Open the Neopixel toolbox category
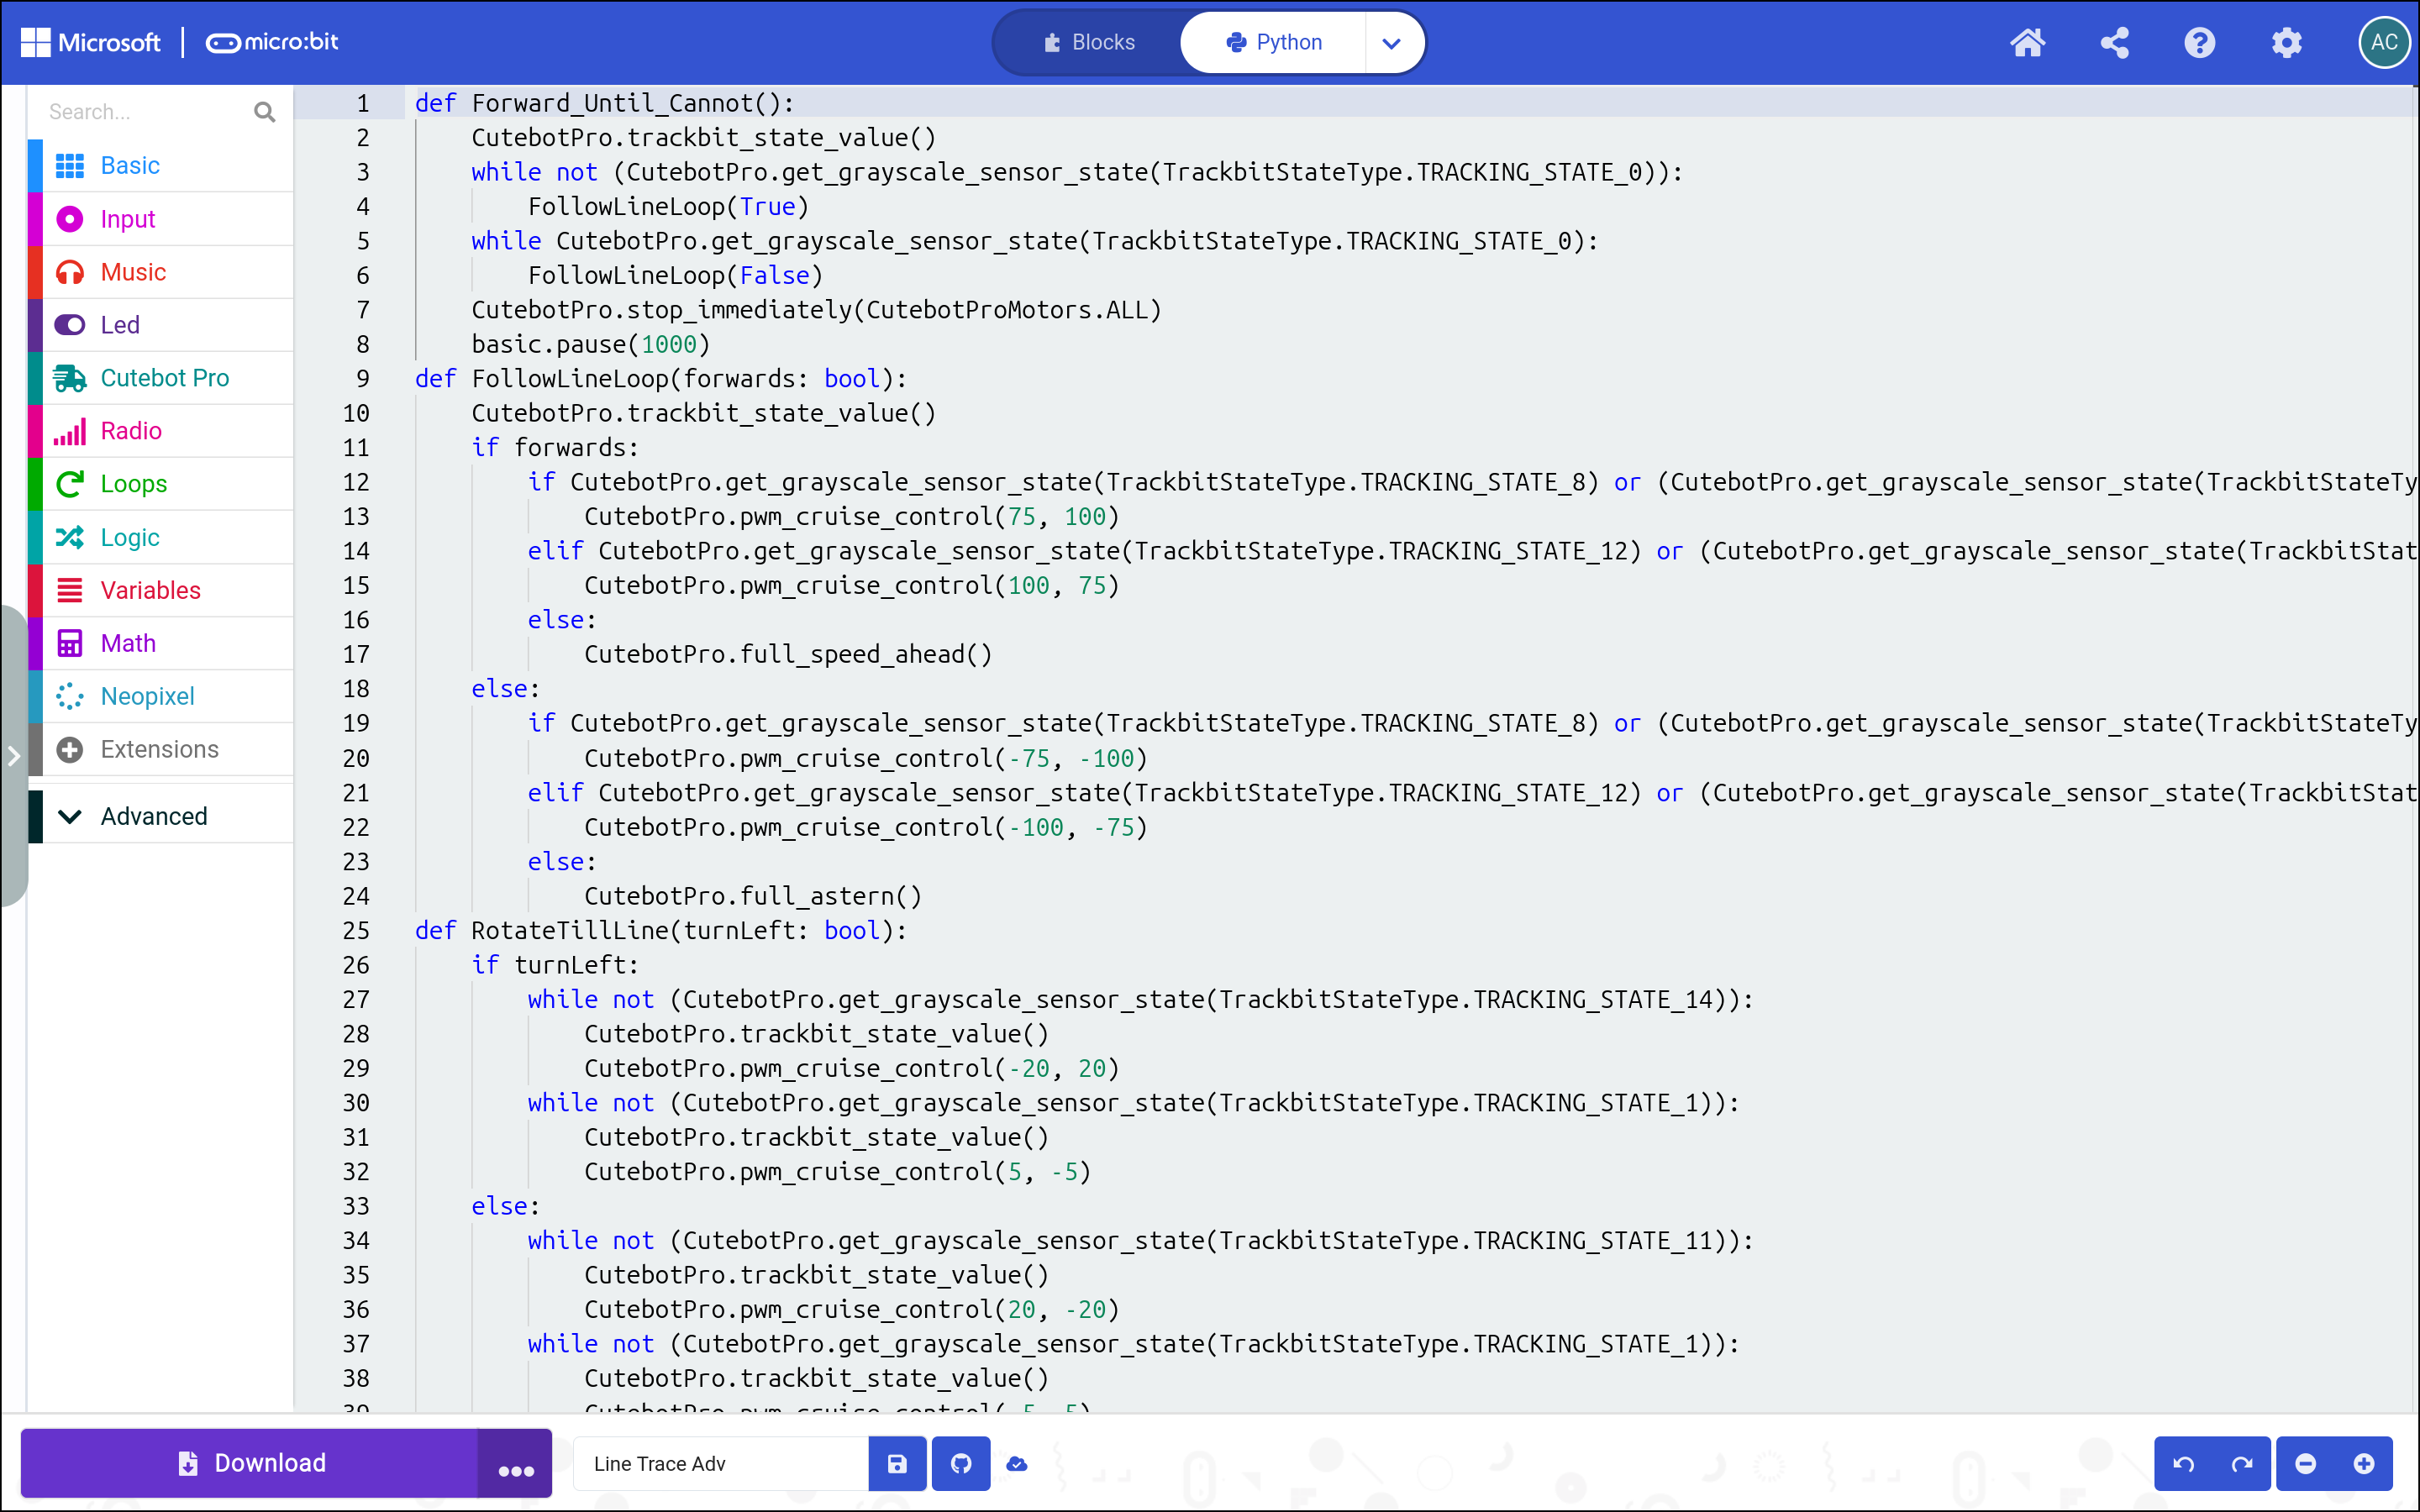Screen dimensions: 2420x1512 (x=160, y=696)
